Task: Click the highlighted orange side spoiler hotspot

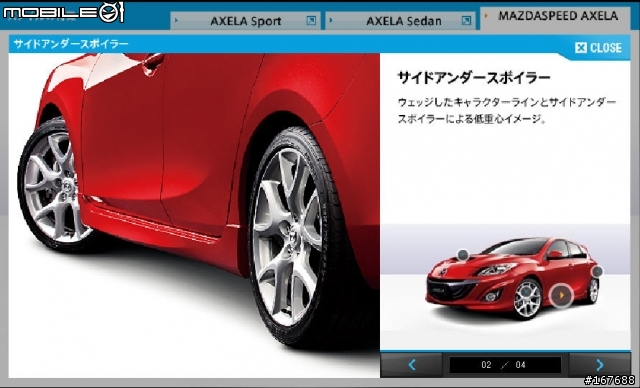Action: click(561, 295)
